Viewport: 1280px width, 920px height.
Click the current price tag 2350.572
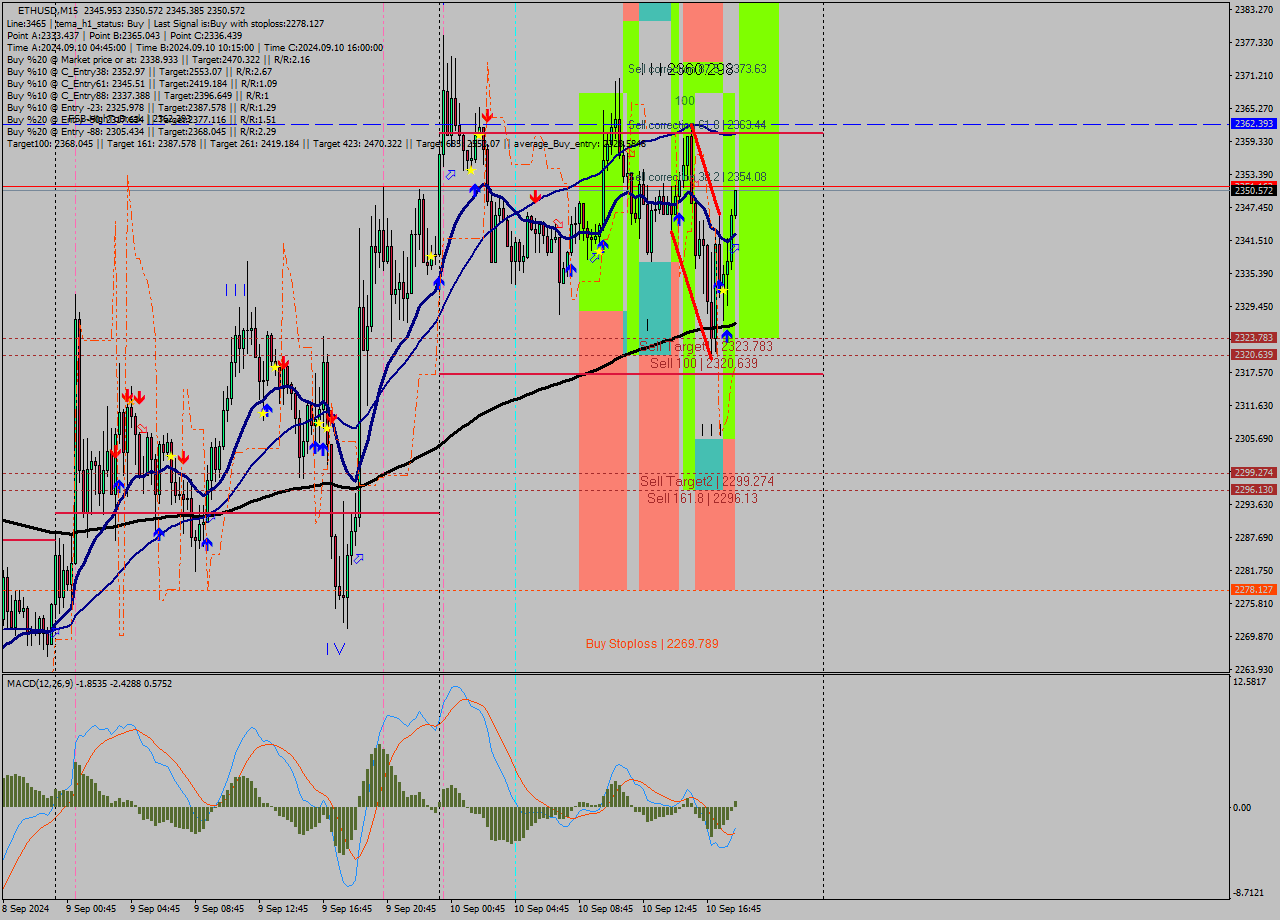click(1253, 190)
